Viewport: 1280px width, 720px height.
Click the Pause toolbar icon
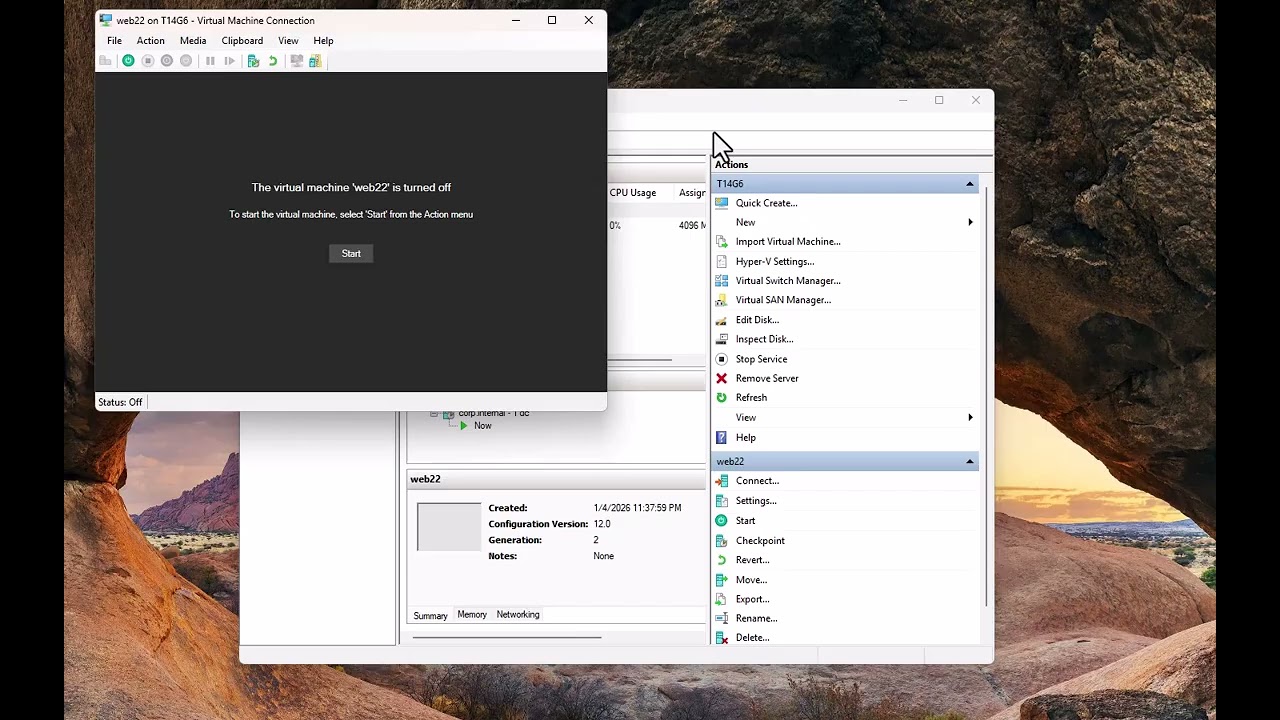[210, 61]
